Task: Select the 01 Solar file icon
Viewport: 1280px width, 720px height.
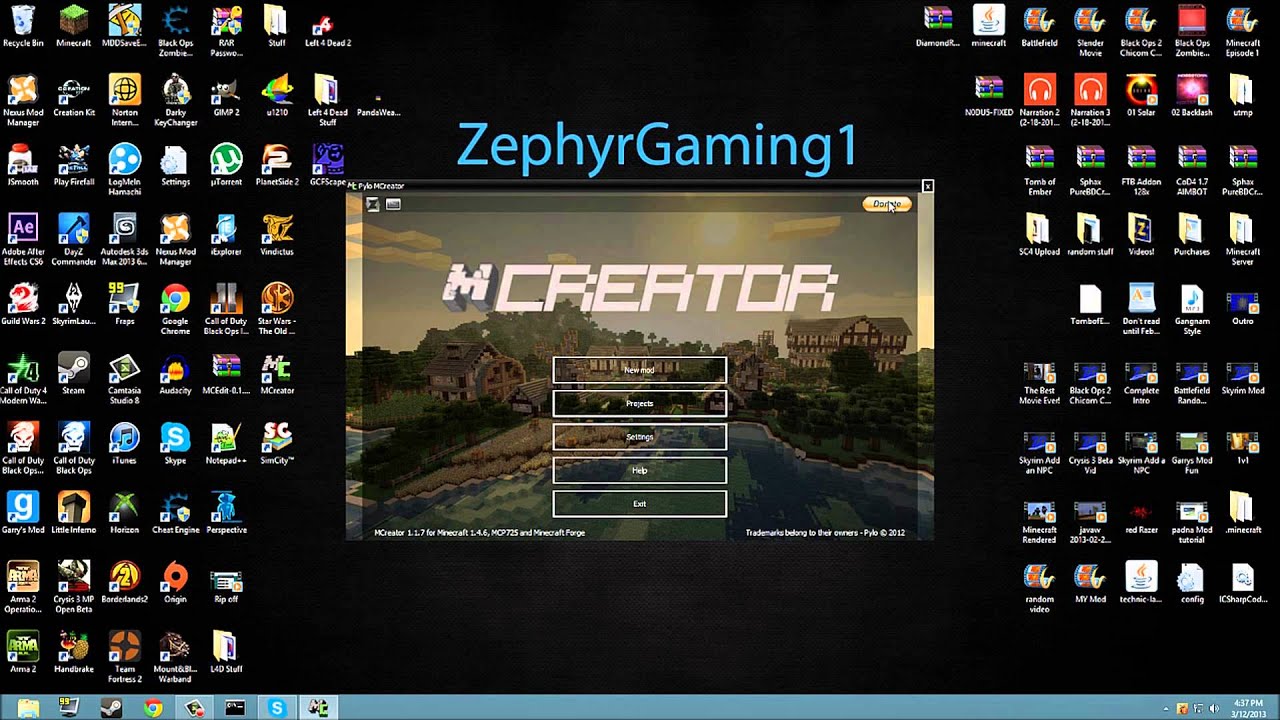Action: click(1141, 96)
